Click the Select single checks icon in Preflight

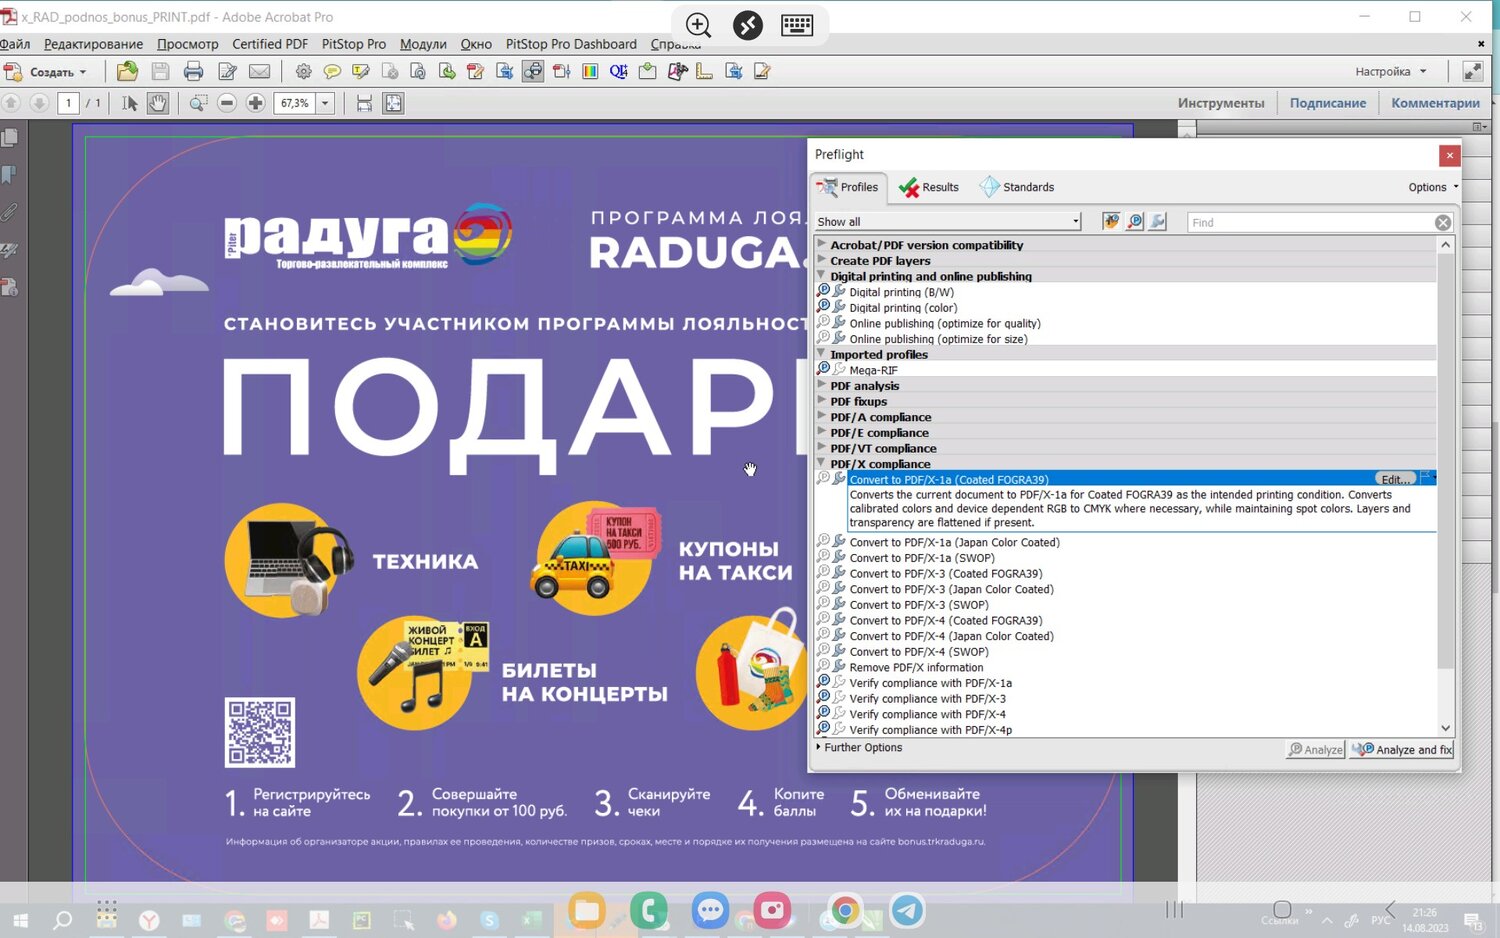(1135, 222)
